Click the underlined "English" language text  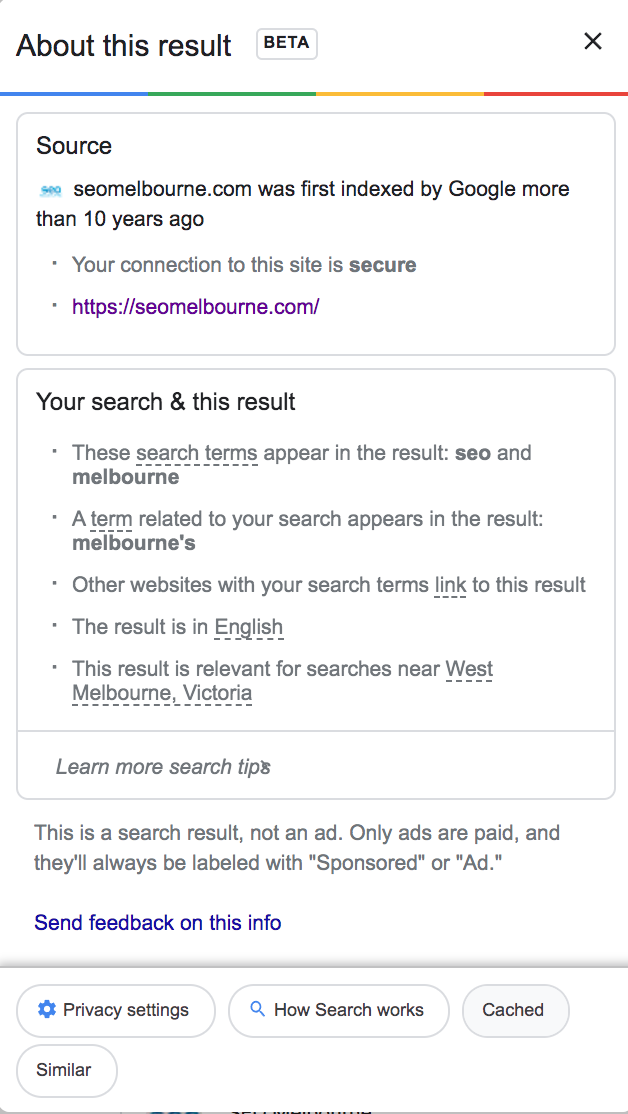(x=249, y=627)
